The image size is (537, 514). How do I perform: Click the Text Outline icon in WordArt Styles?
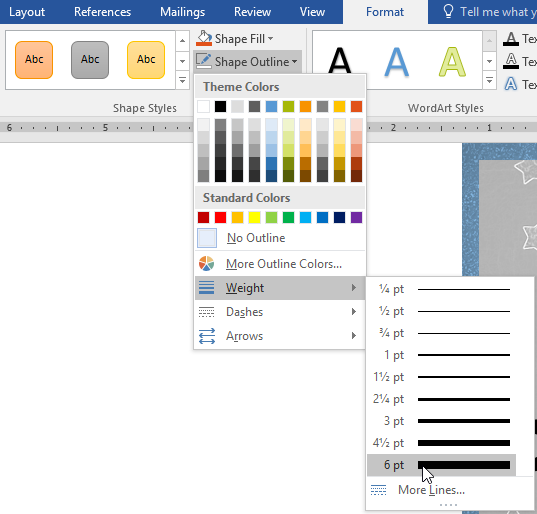tap(511, 61)
